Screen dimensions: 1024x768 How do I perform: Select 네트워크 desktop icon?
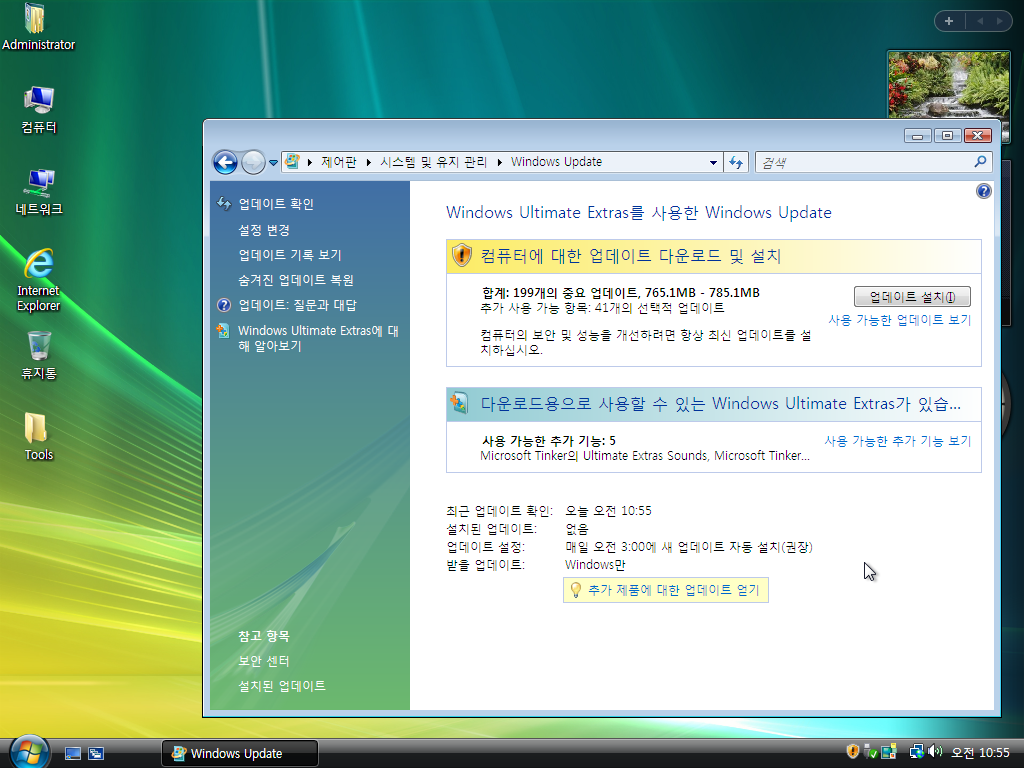[x=39, y=191]
